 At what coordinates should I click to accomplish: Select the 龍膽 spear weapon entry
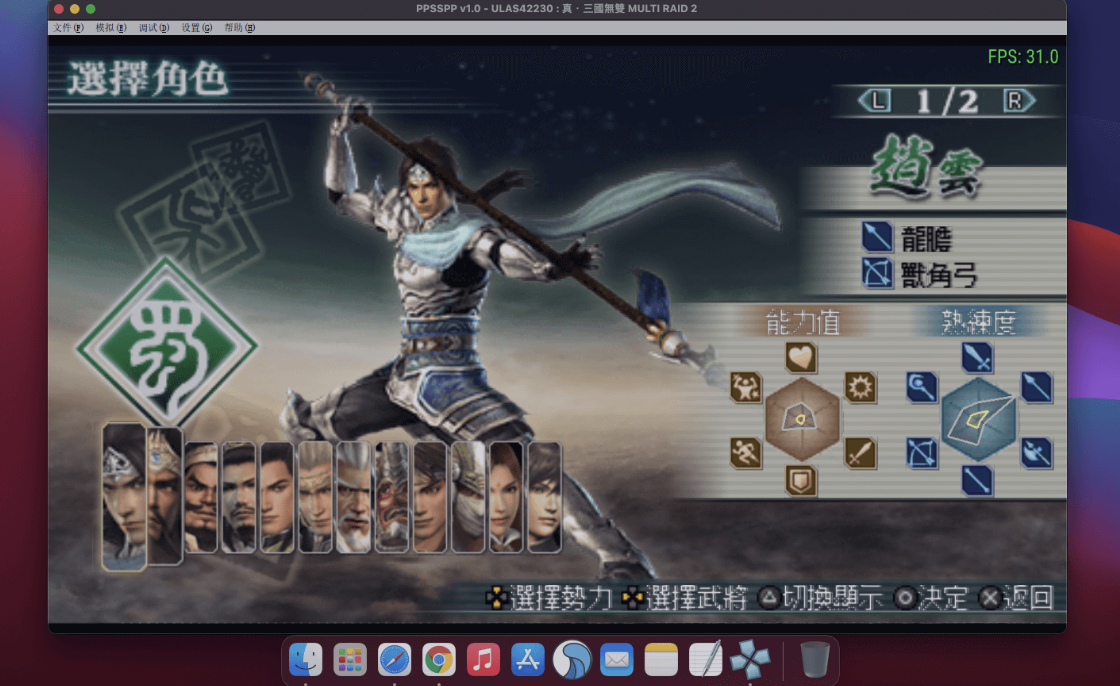[x=909, y=237]
